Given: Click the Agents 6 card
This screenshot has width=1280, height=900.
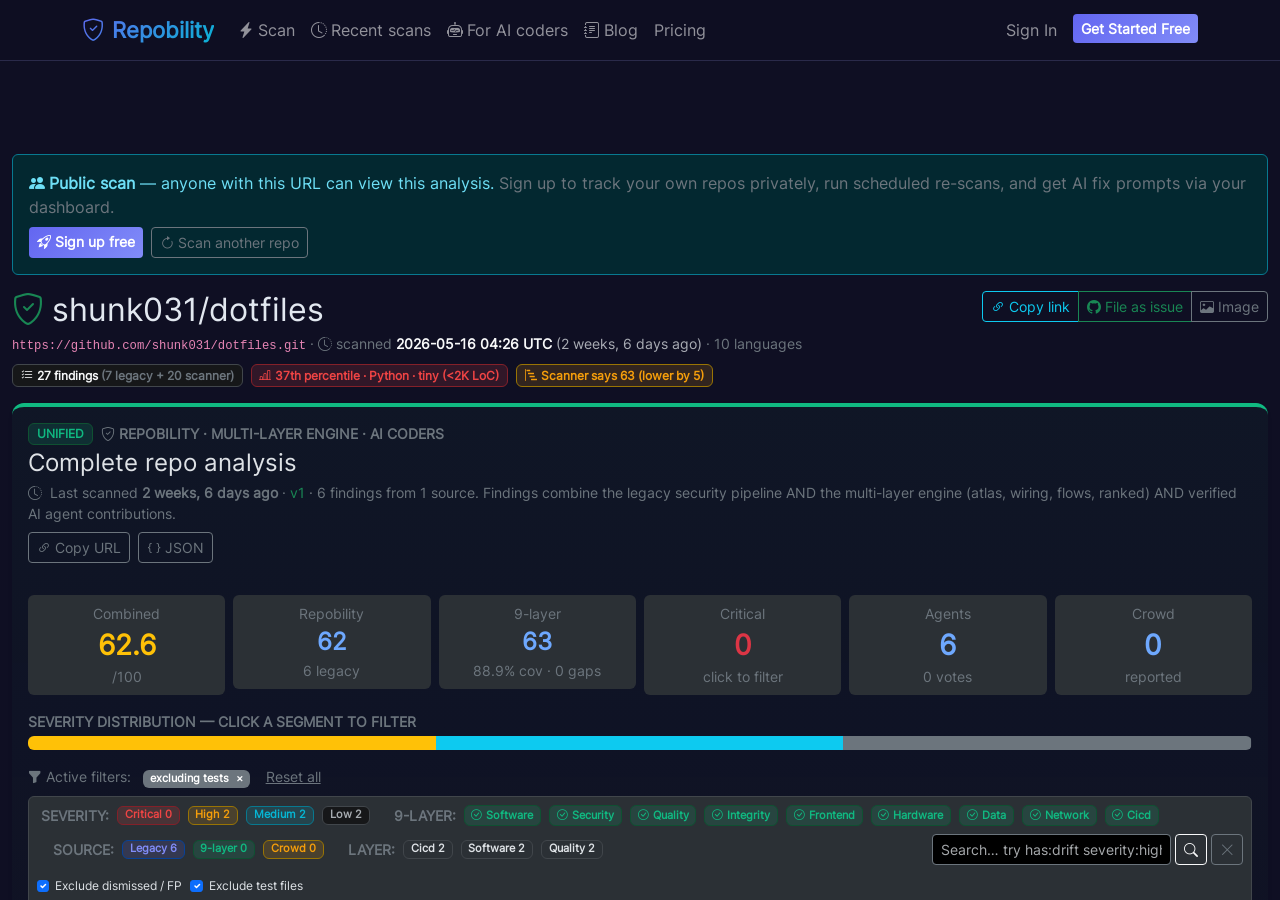Looking at the screenshot, I should point(948,645).
